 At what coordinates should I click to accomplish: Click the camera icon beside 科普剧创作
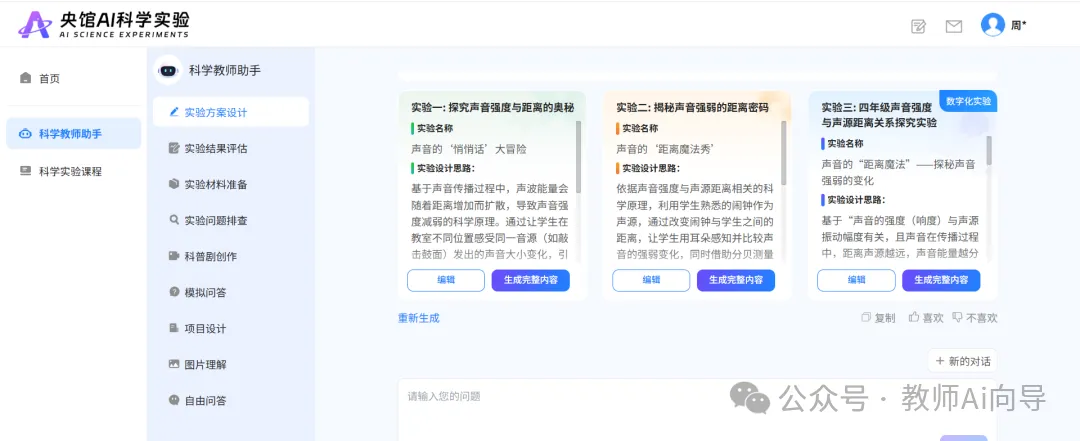tap(174, 256)
